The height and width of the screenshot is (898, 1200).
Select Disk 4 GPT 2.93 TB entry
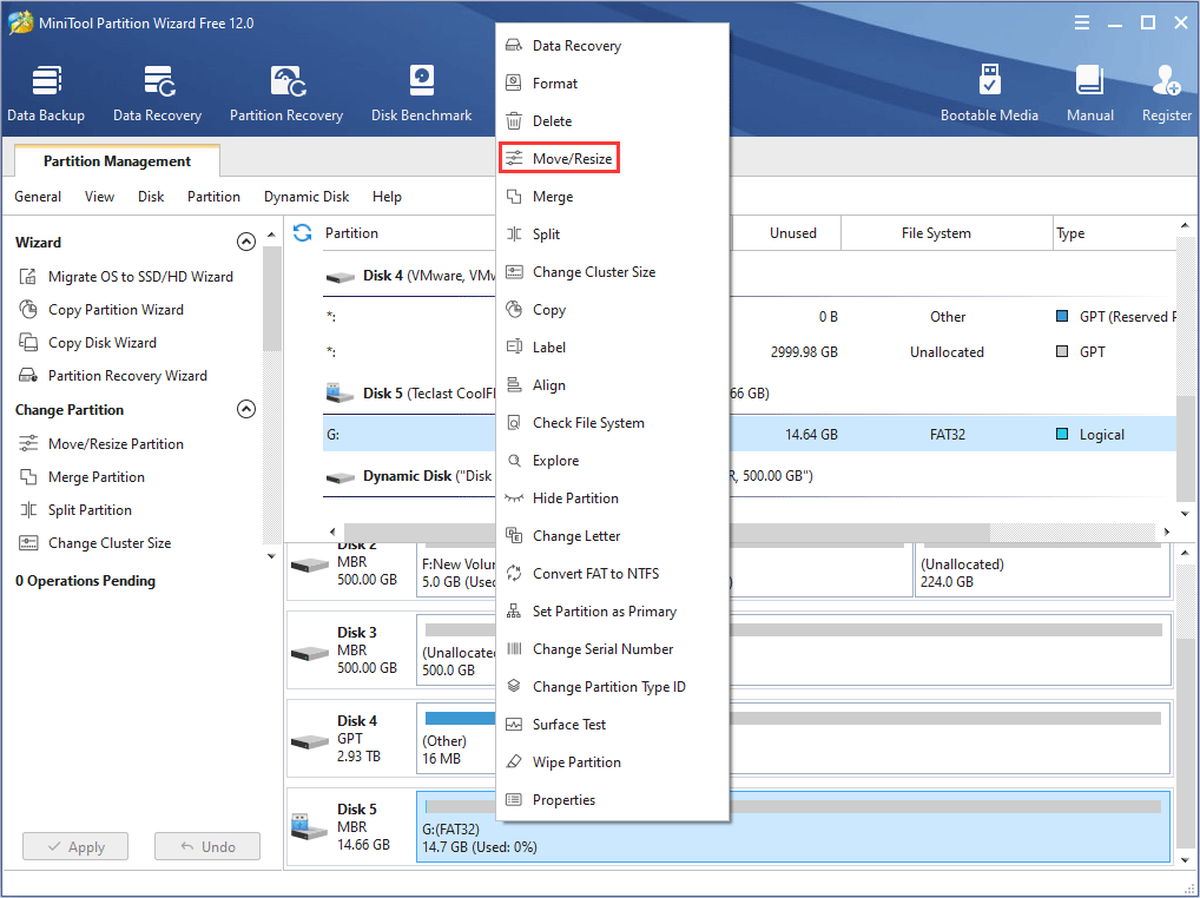[351, 738]
